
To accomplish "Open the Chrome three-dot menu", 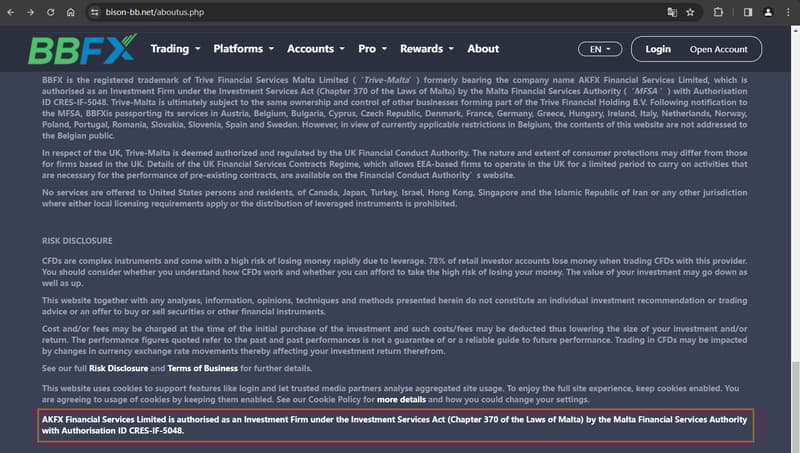I will pyautogui.click(x=788, y=12).
